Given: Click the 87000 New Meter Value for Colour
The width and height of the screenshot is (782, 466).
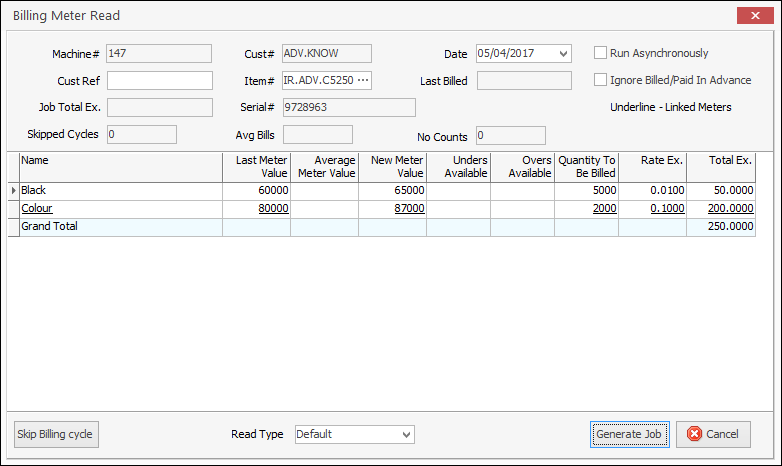Looking at the screenshot, I should click(409, 208).
